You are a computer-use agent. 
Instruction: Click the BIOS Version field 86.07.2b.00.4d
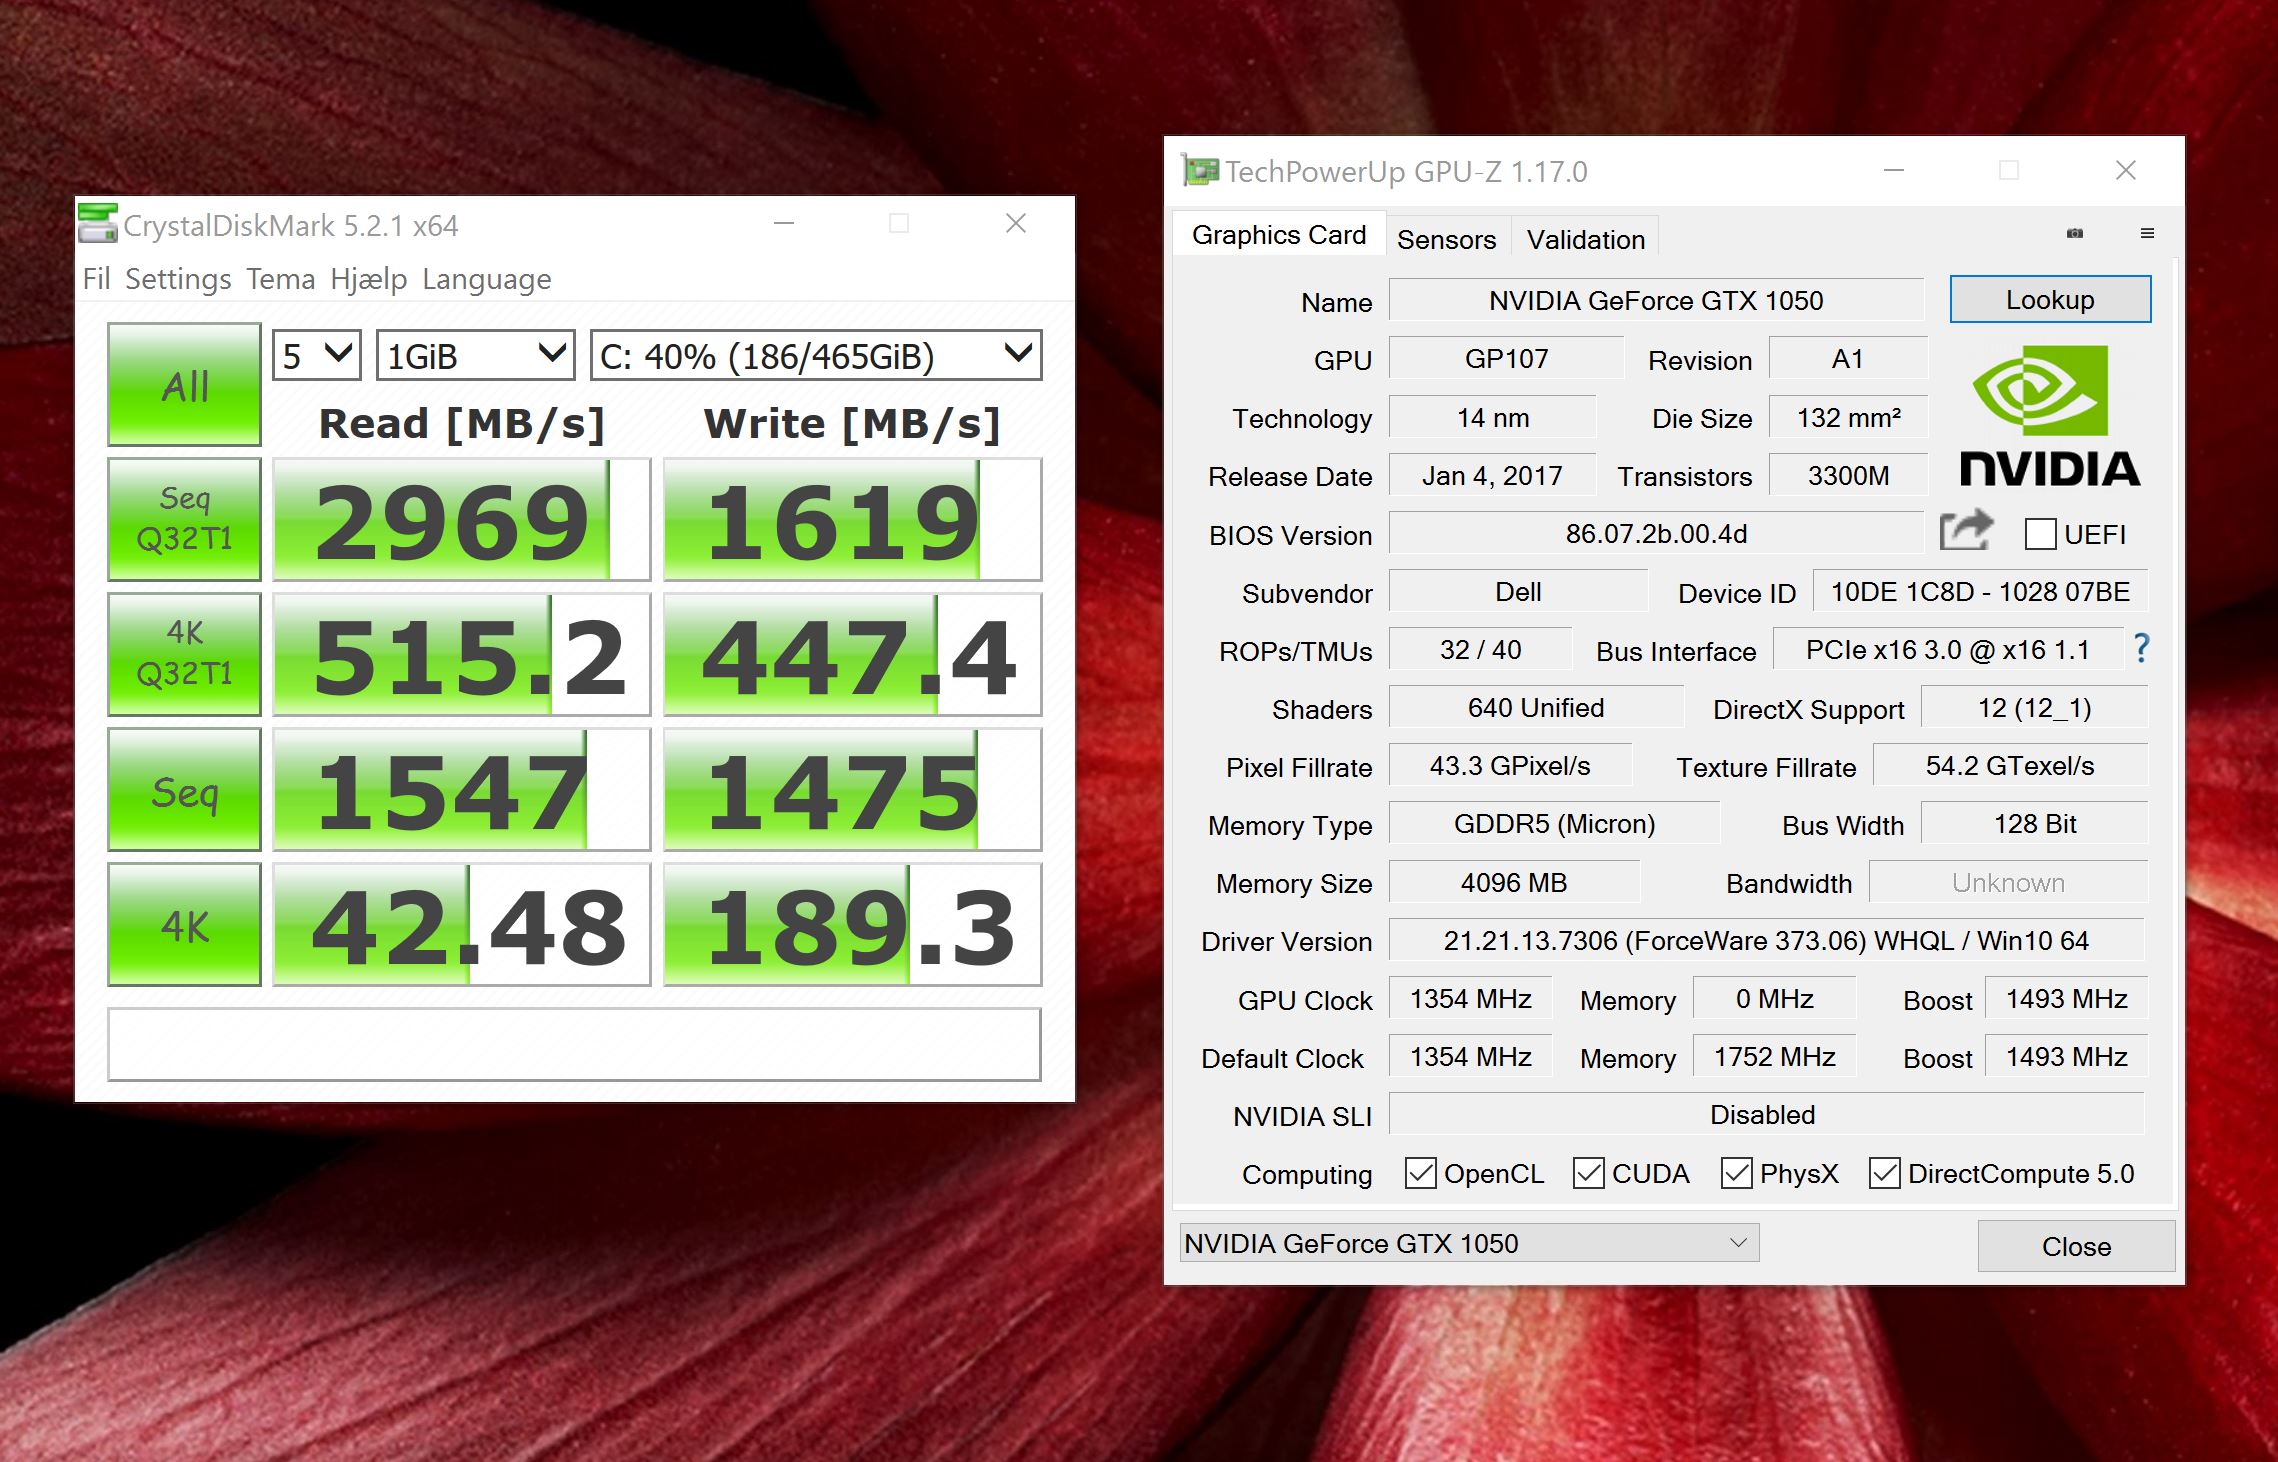tap(1656, 533)
